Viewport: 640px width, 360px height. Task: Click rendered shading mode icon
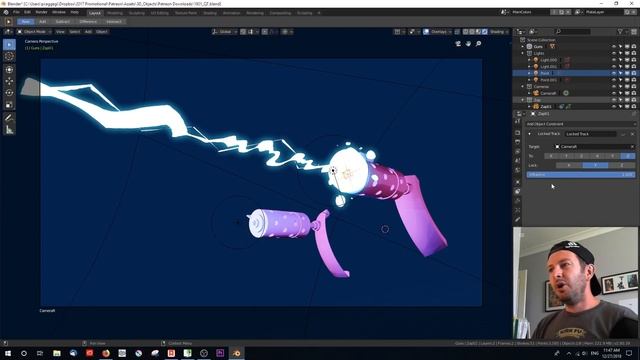(x=484, y=31)
